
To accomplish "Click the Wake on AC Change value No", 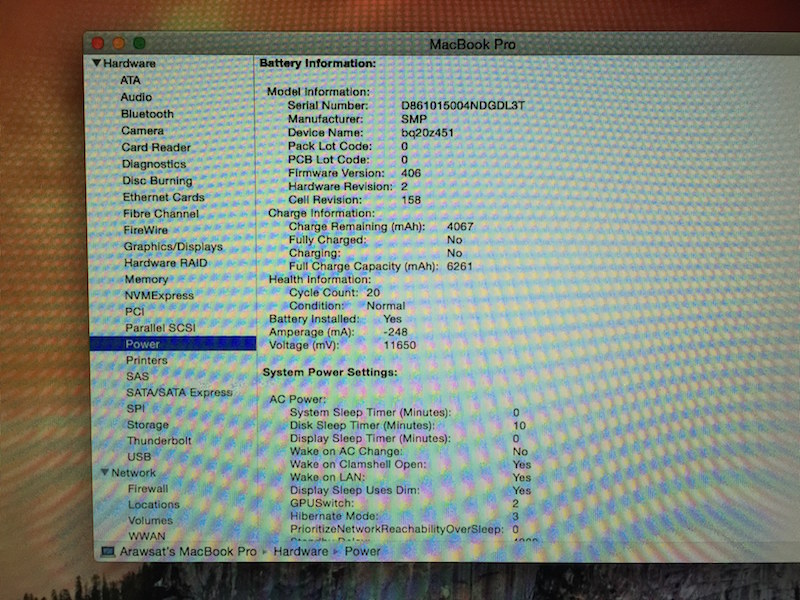I will click(x=520, y=452).
